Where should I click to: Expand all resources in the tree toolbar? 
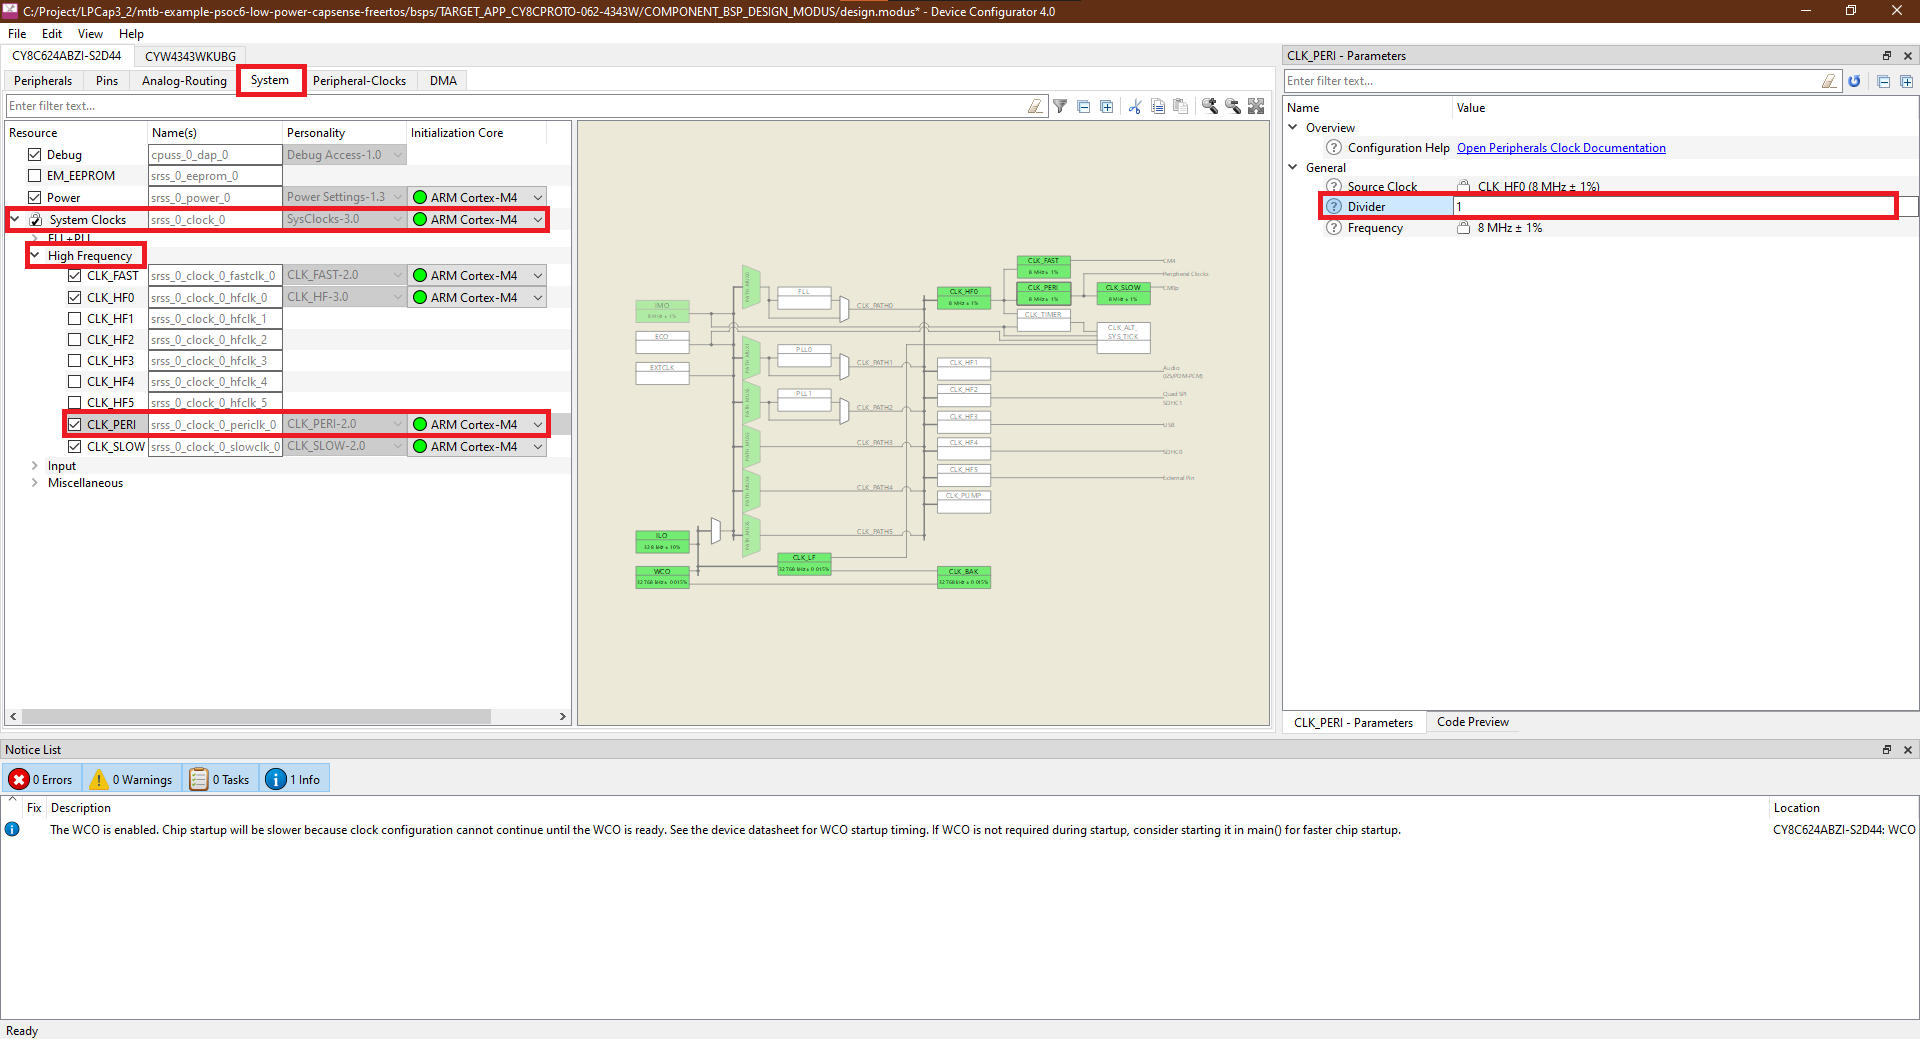pyautogui.click(x=1107, y=106)
